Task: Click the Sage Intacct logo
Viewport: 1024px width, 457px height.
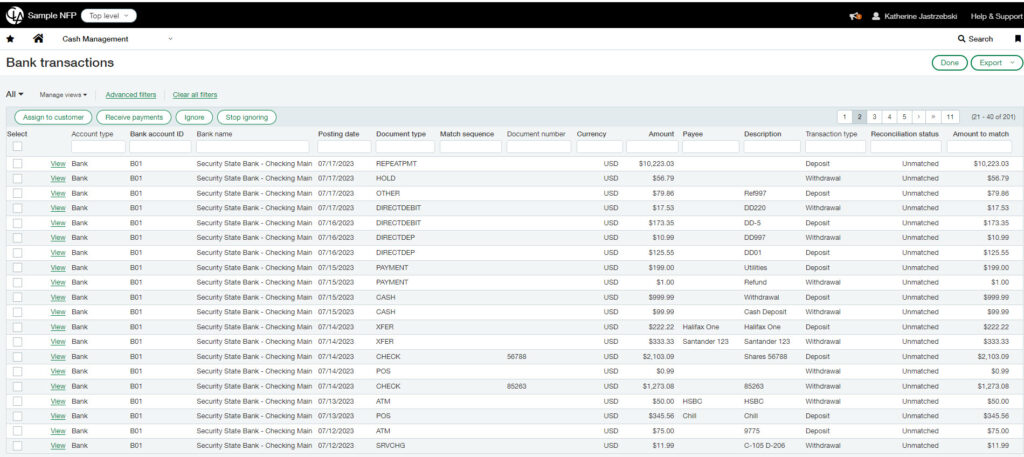Action: (16, 15)
